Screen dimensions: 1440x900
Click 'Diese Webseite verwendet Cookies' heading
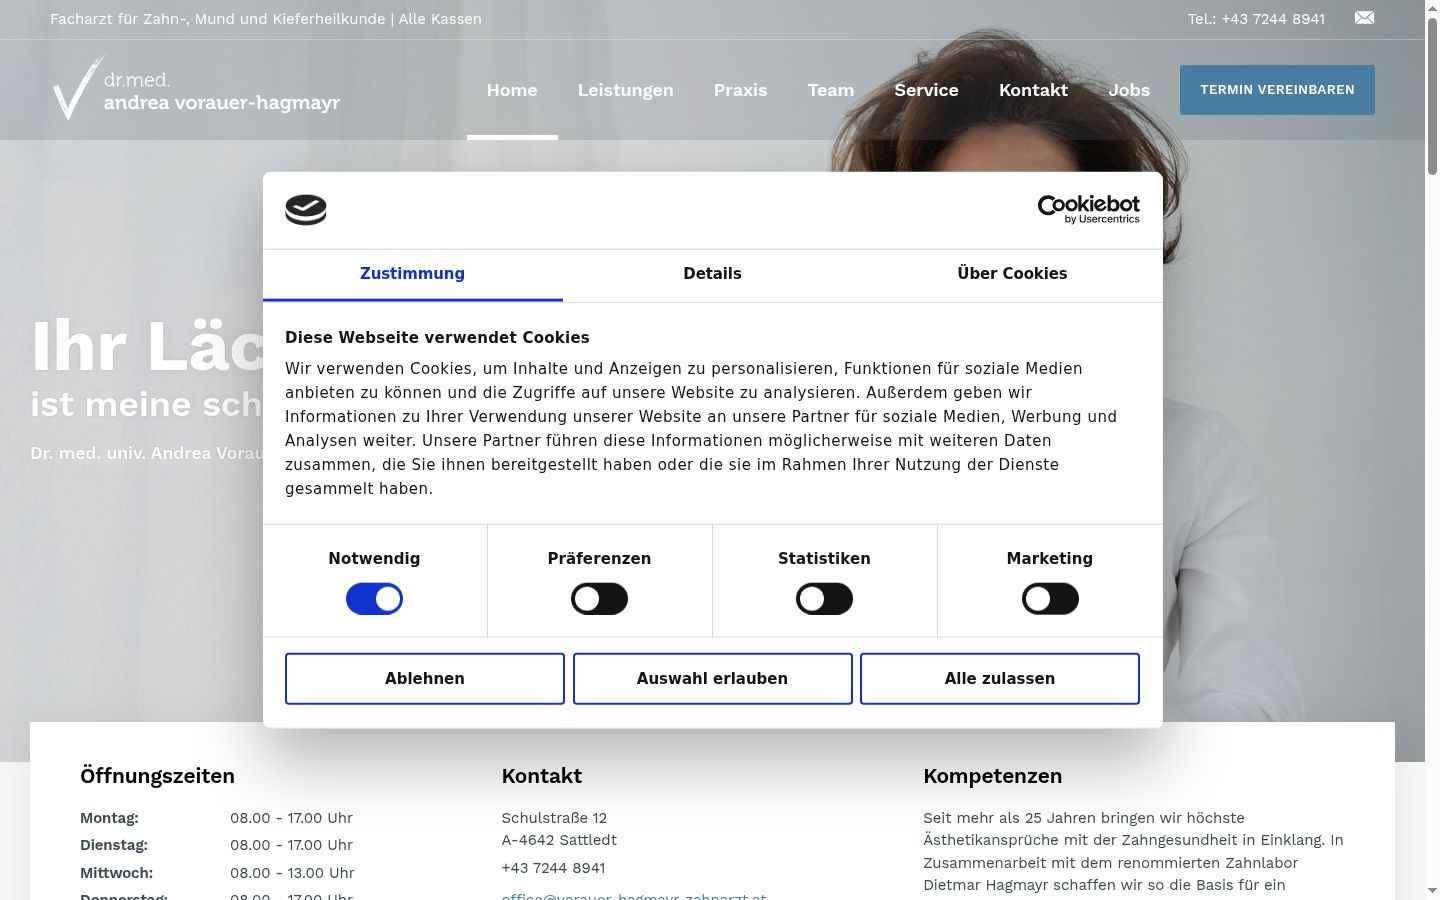(437, 338)
